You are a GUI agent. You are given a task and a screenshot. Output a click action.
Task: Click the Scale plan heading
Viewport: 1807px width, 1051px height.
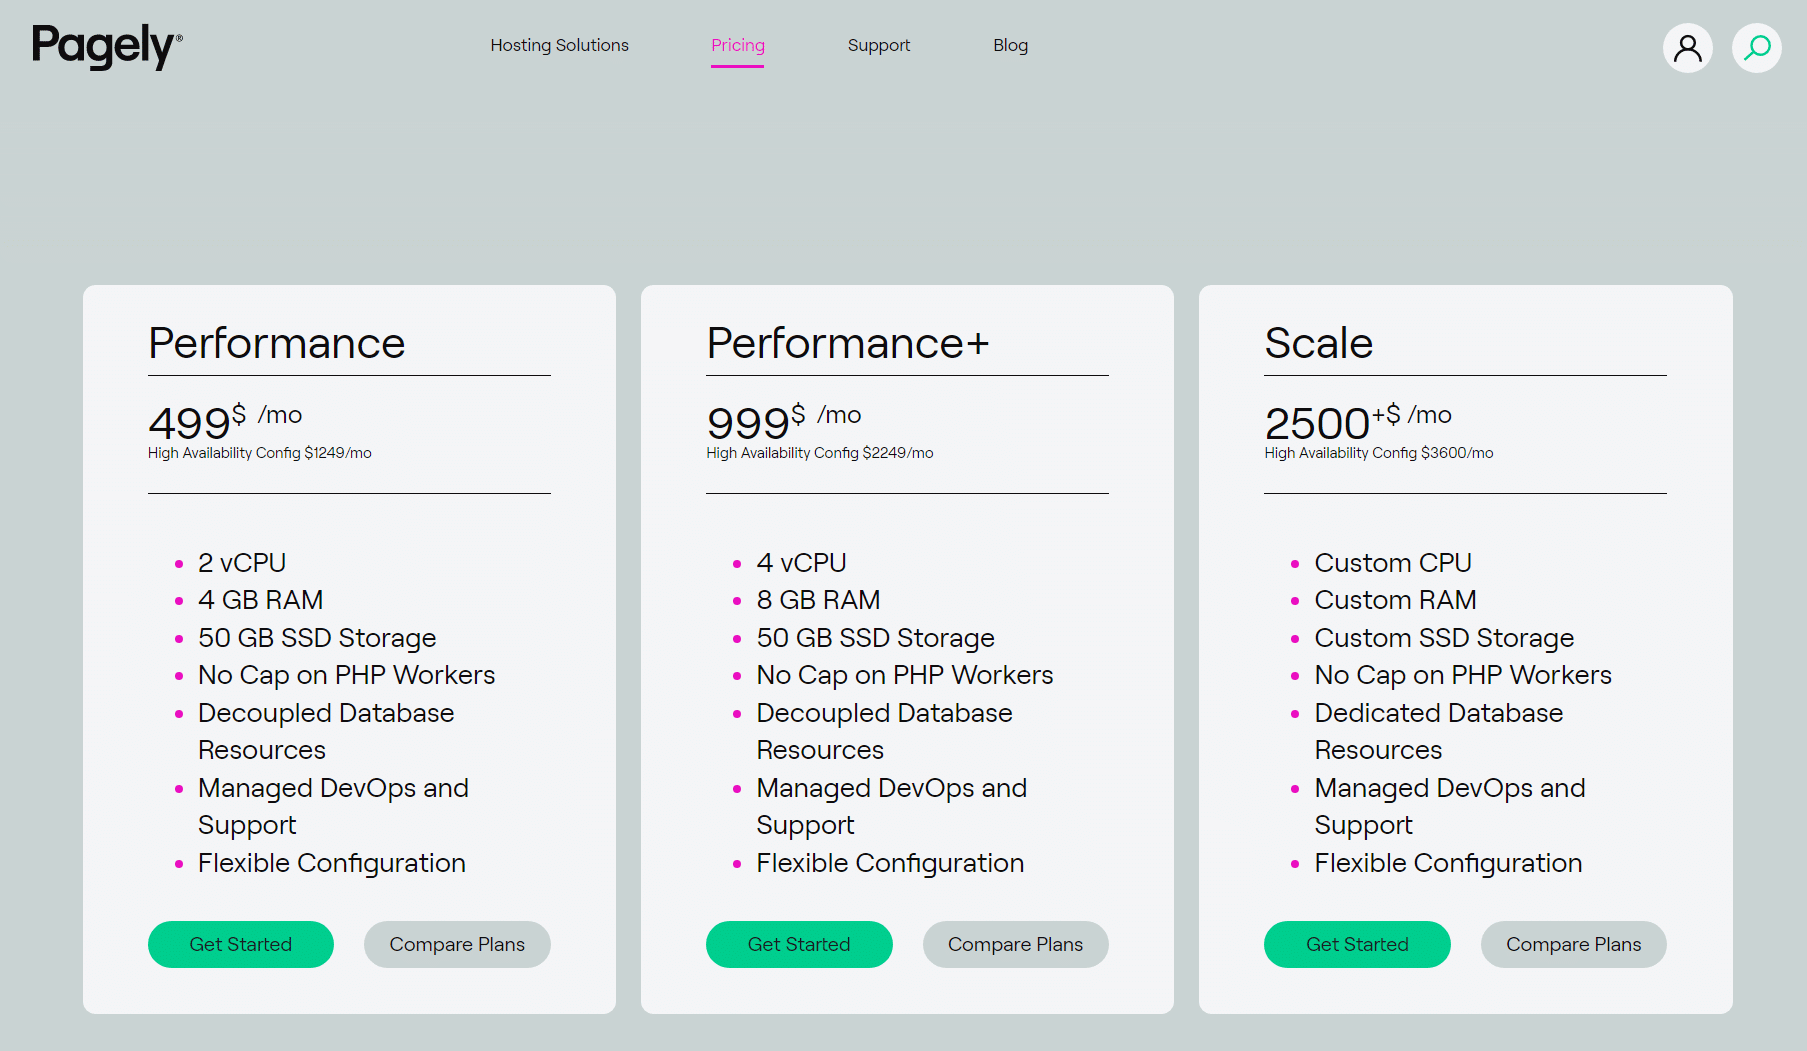click(1318, 343)
